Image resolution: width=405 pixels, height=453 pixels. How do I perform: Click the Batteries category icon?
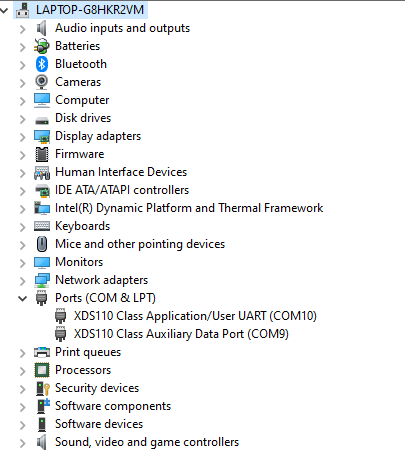point(42,46)
